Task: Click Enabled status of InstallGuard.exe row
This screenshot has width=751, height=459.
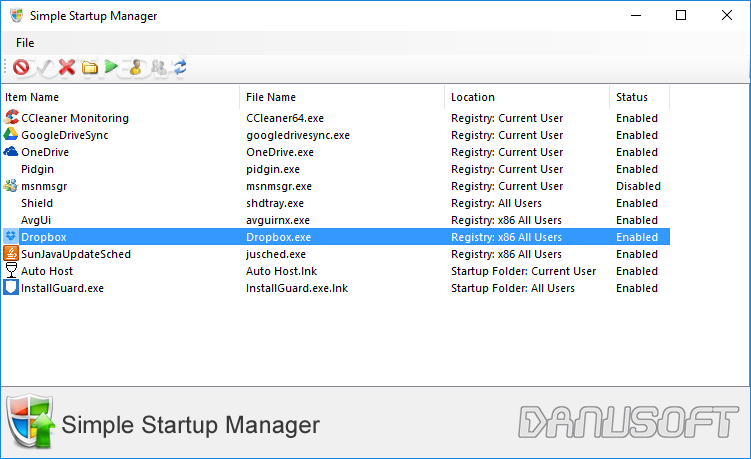Action: [637, 288]
